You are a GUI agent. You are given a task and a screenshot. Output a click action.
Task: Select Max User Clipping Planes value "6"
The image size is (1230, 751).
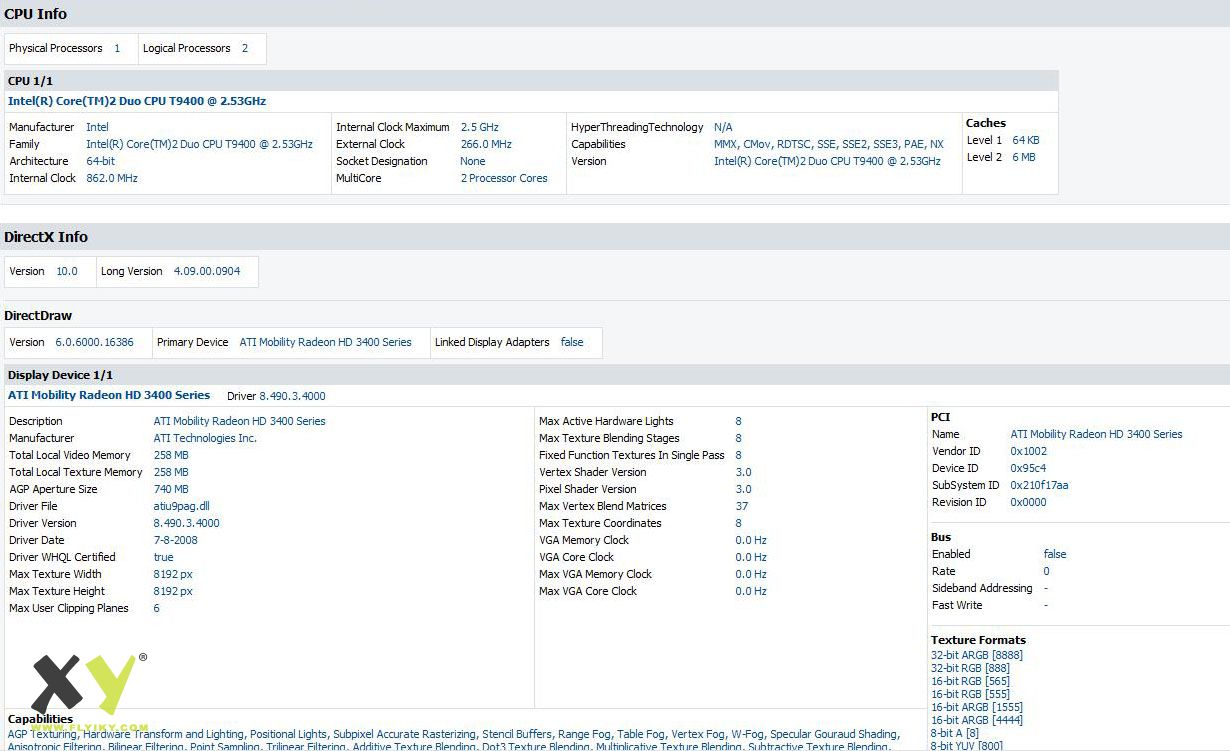157,608
